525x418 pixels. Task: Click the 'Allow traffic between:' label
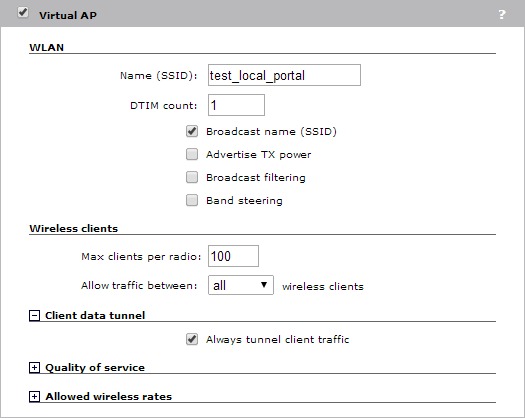click(139, 285)
